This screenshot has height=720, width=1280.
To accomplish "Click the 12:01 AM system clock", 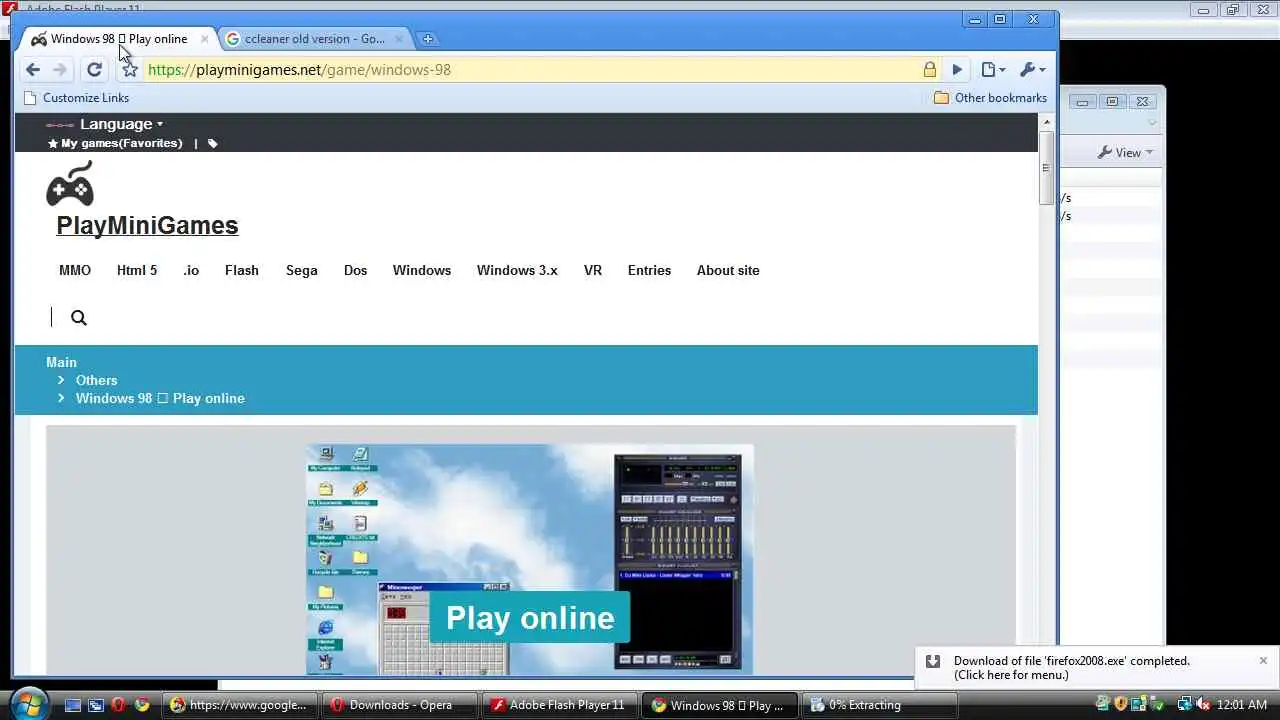I will (1243, 705).
